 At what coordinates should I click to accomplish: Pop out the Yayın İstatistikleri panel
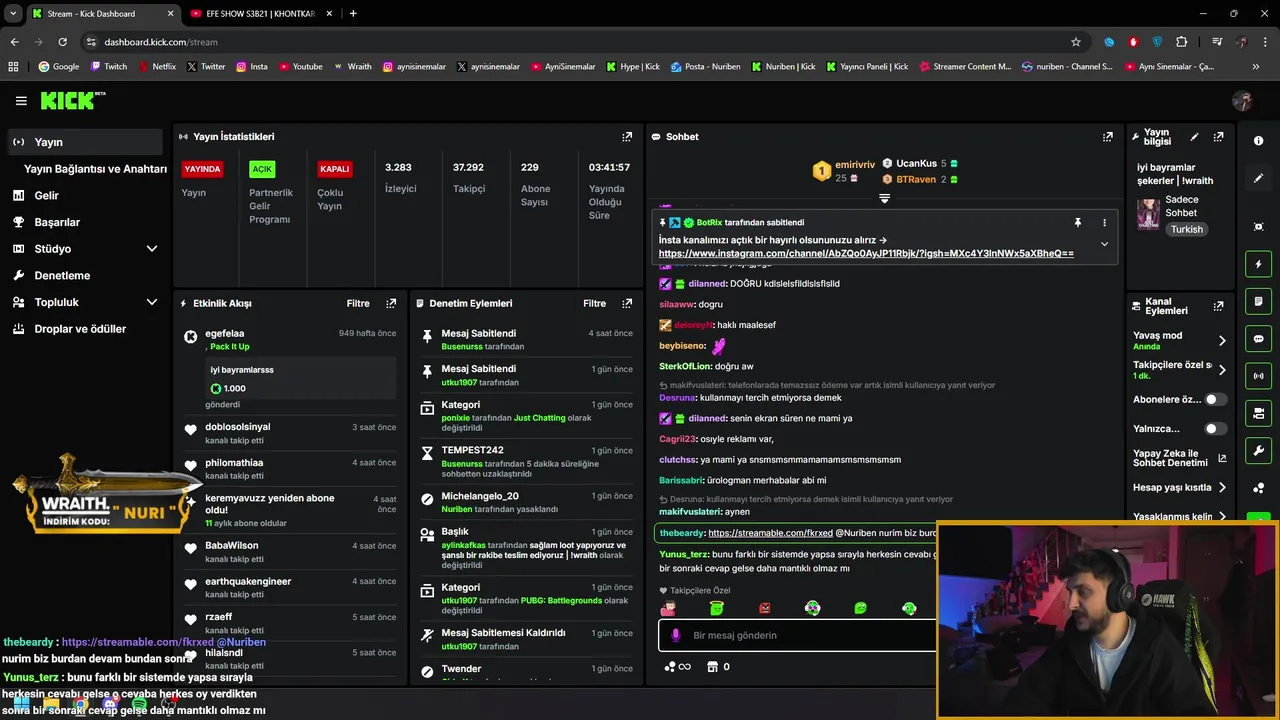coord(627,137)
